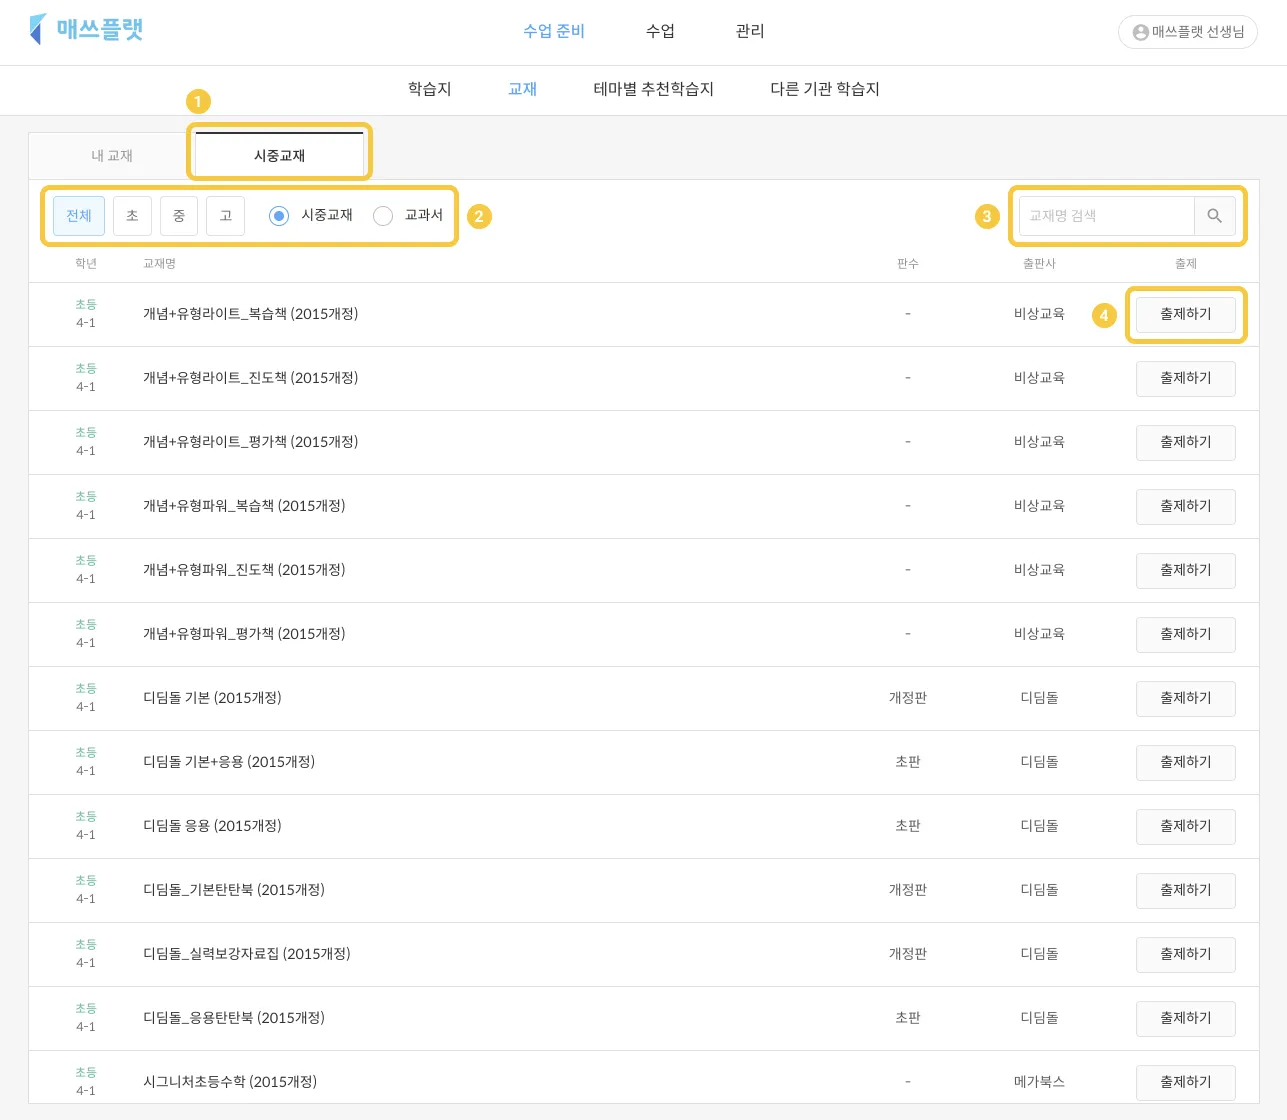Go to the 학습지 submenu

pos(430,89)
